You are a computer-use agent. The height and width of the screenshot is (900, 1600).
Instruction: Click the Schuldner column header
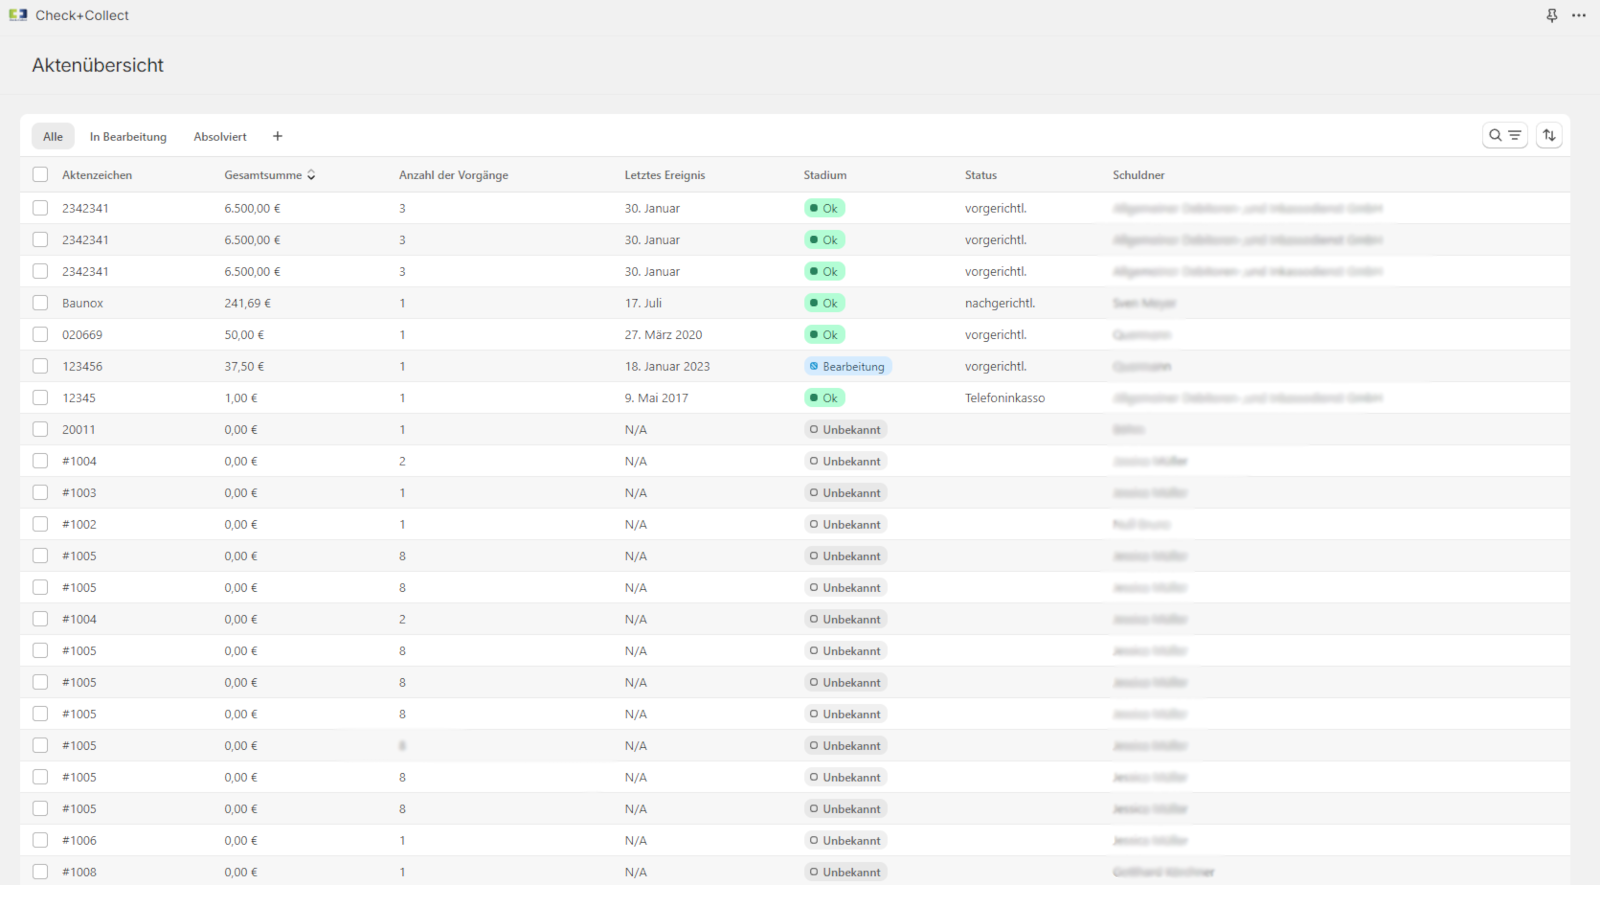pyautogui.click(x=1139, y=175)
